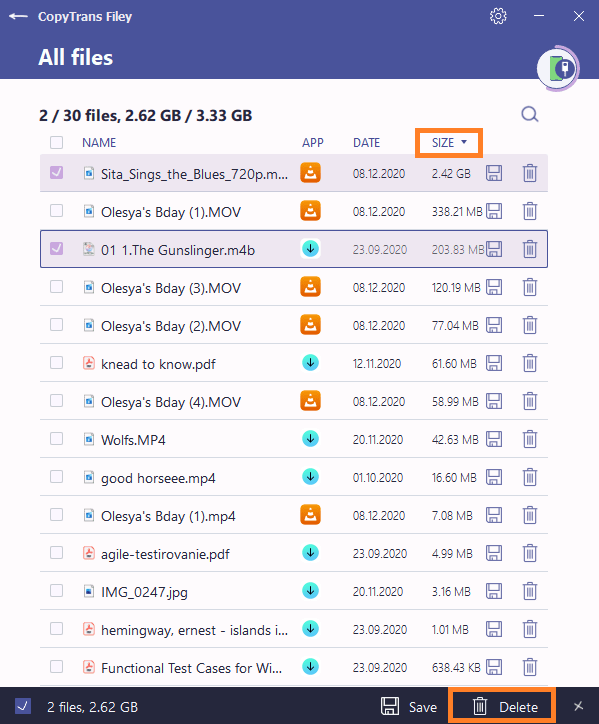Delete knead to know.pdf via trash icon
Screen dimensions: 599x724
(x=530, y=363)
